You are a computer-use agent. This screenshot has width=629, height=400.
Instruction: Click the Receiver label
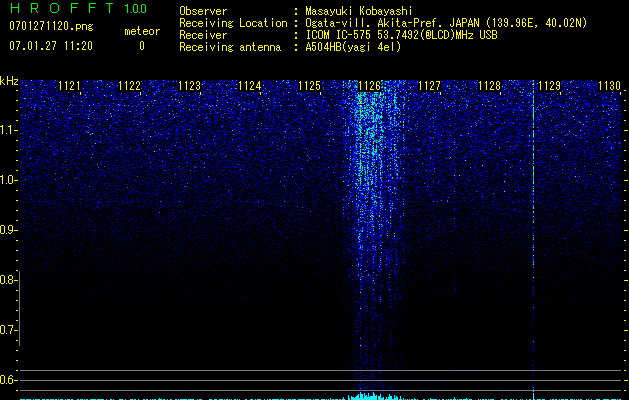point(203,35)
